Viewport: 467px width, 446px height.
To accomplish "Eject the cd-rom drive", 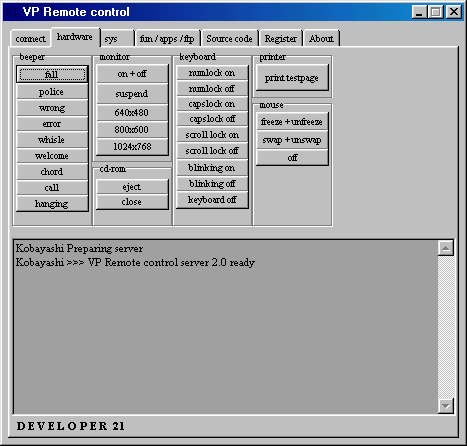I will coord(132,187).
